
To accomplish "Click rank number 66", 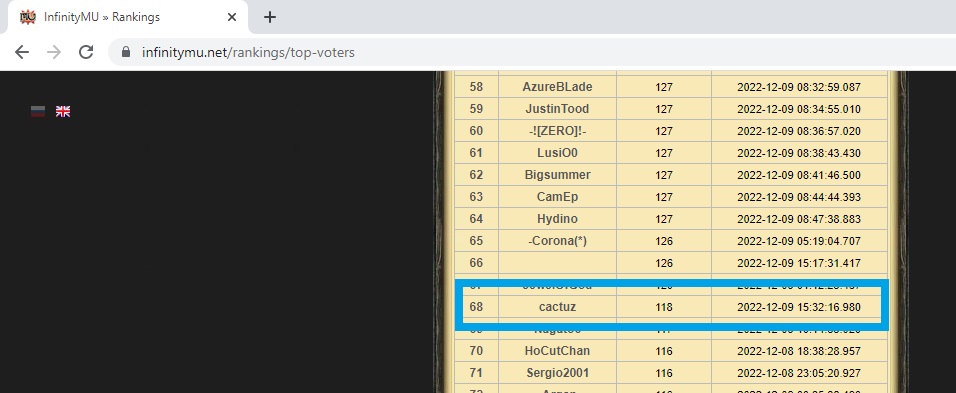I will point(476,263).
